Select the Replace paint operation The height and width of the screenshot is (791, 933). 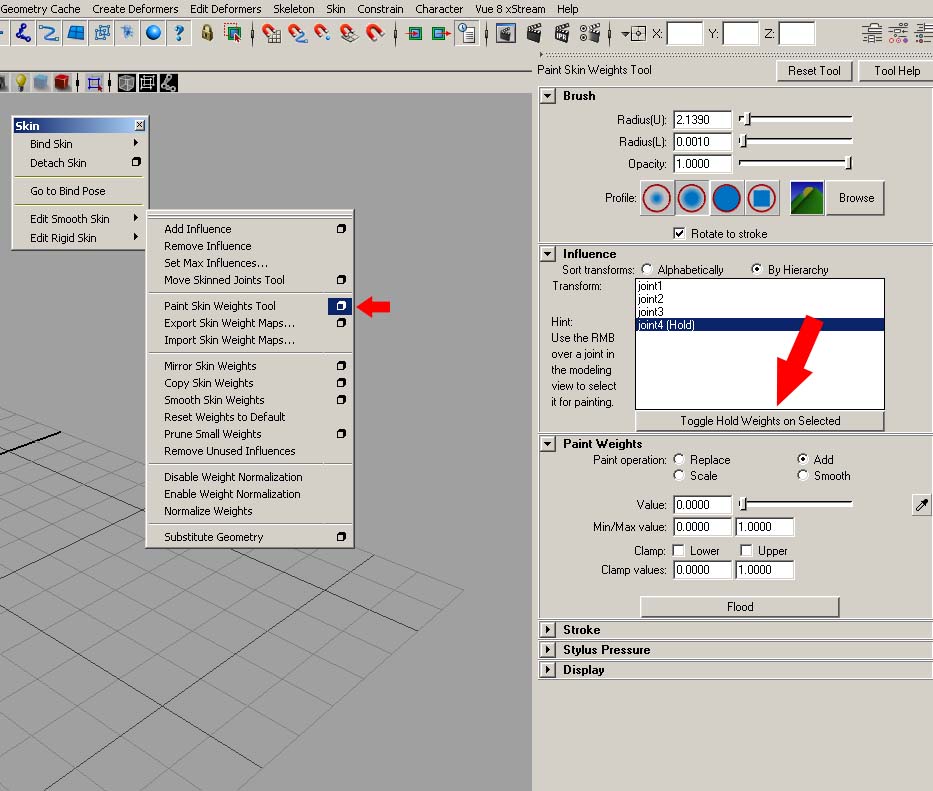coord(680,460)
